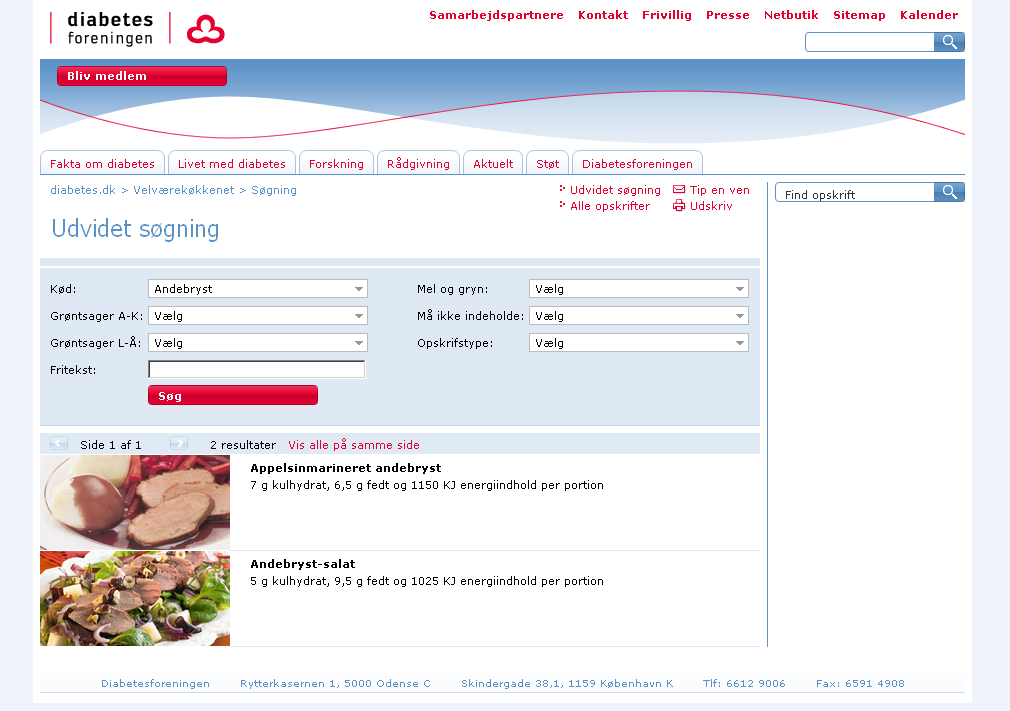
Task: Open the Kalender link
Action: pos(929,15)
